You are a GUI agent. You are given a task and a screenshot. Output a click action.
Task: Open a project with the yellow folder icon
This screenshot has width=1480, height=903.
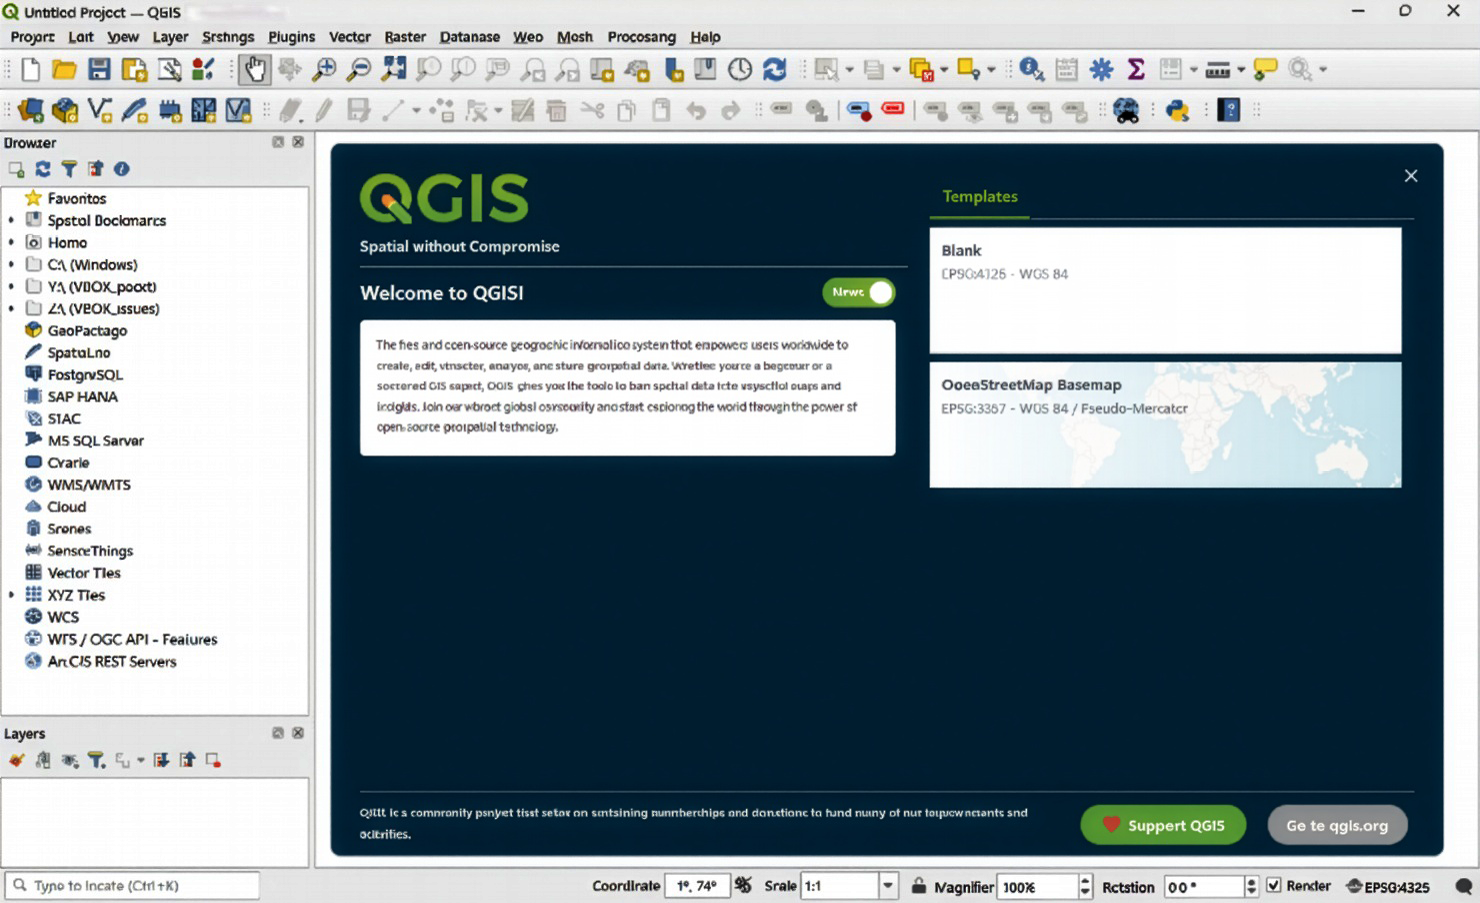coord(64,69)
